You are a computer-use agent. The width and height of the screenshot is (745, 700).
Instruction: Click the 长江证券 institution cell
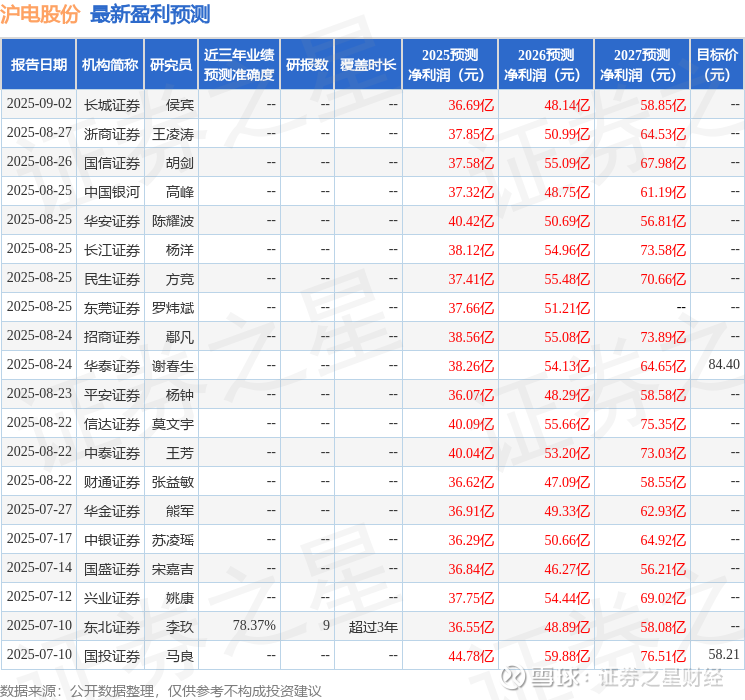112,250
